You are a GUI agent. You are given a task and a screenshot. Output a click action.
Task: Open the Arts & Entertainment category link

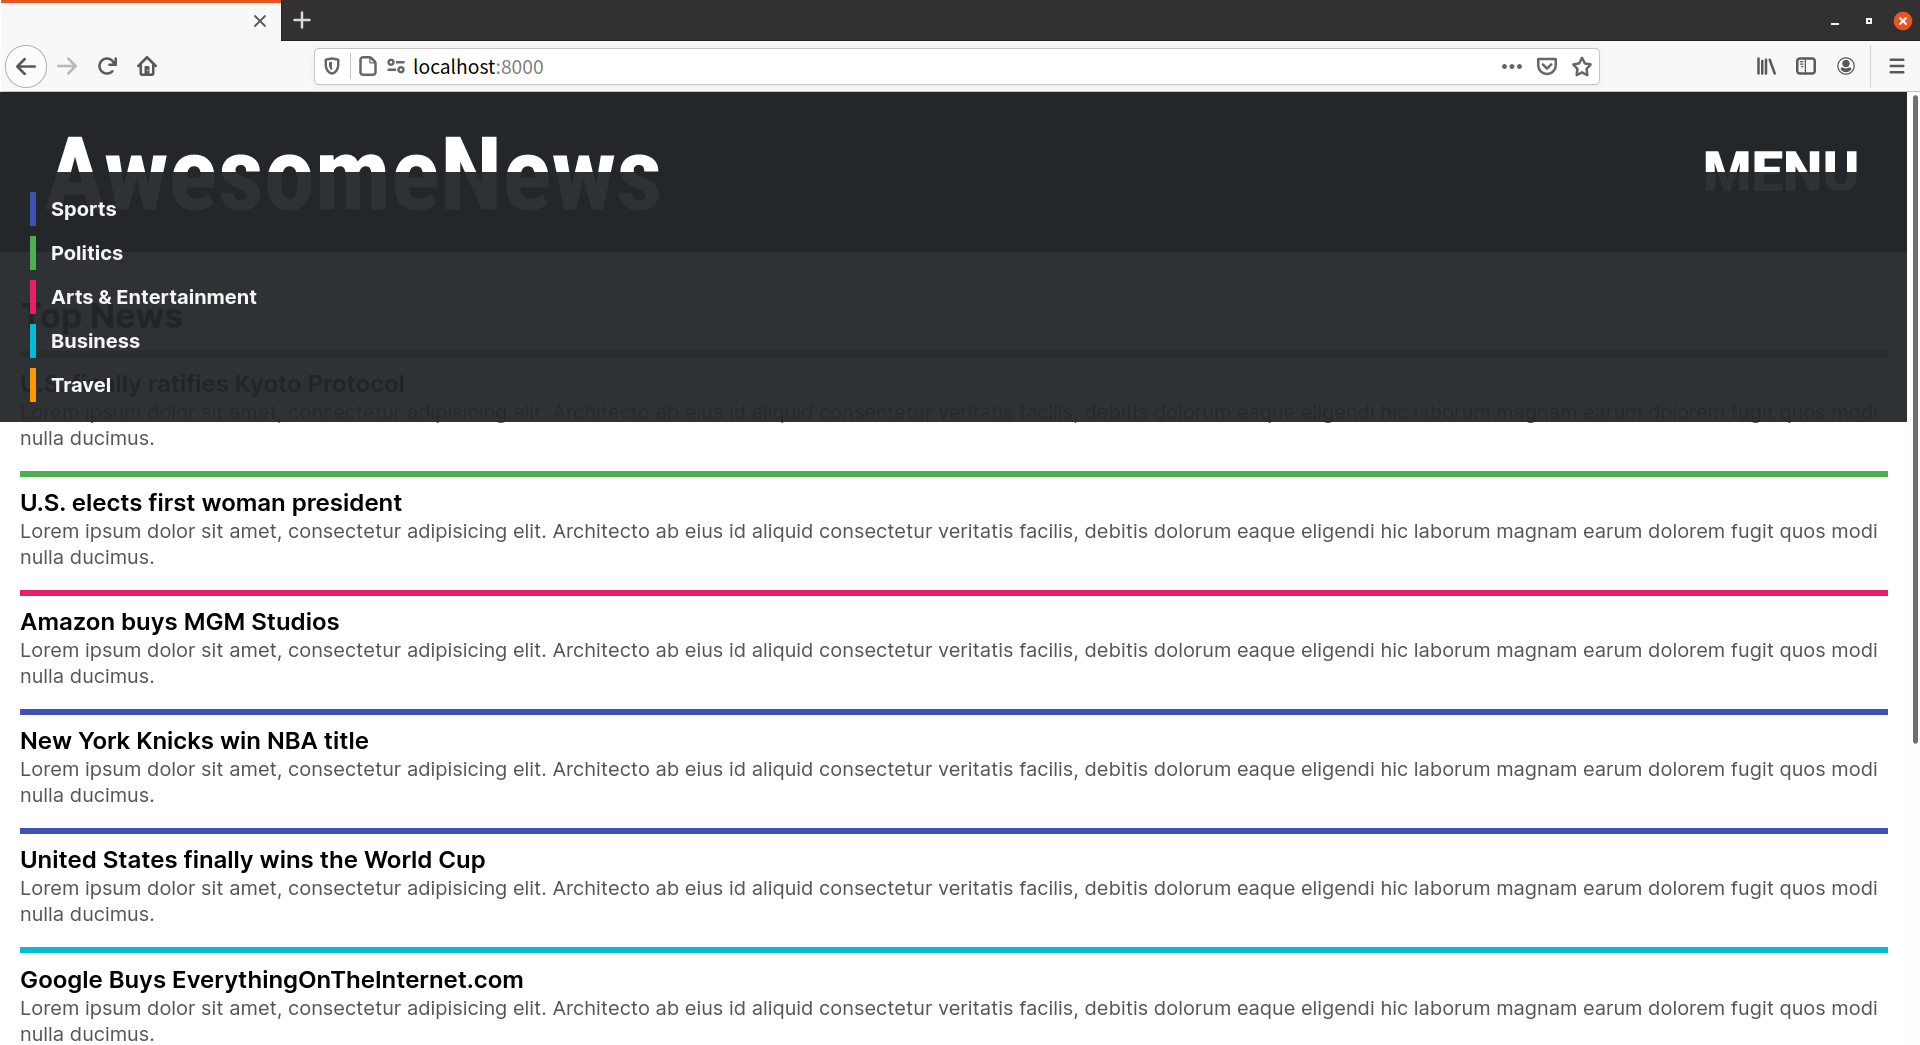pos(153,297)
